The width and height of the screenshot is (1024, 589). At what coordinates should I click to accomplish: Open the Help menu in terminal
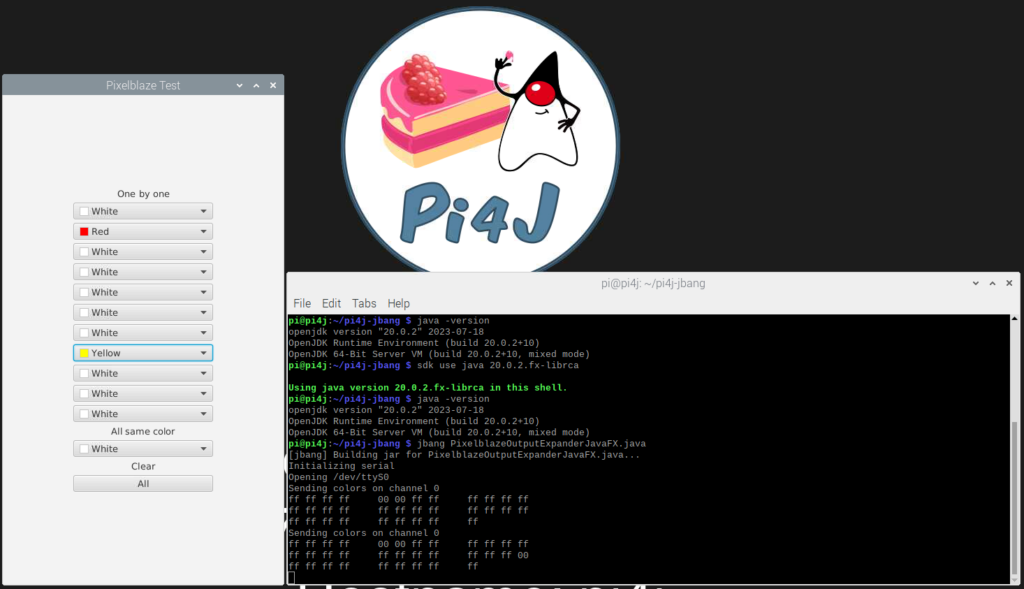(x=398, y=304)
